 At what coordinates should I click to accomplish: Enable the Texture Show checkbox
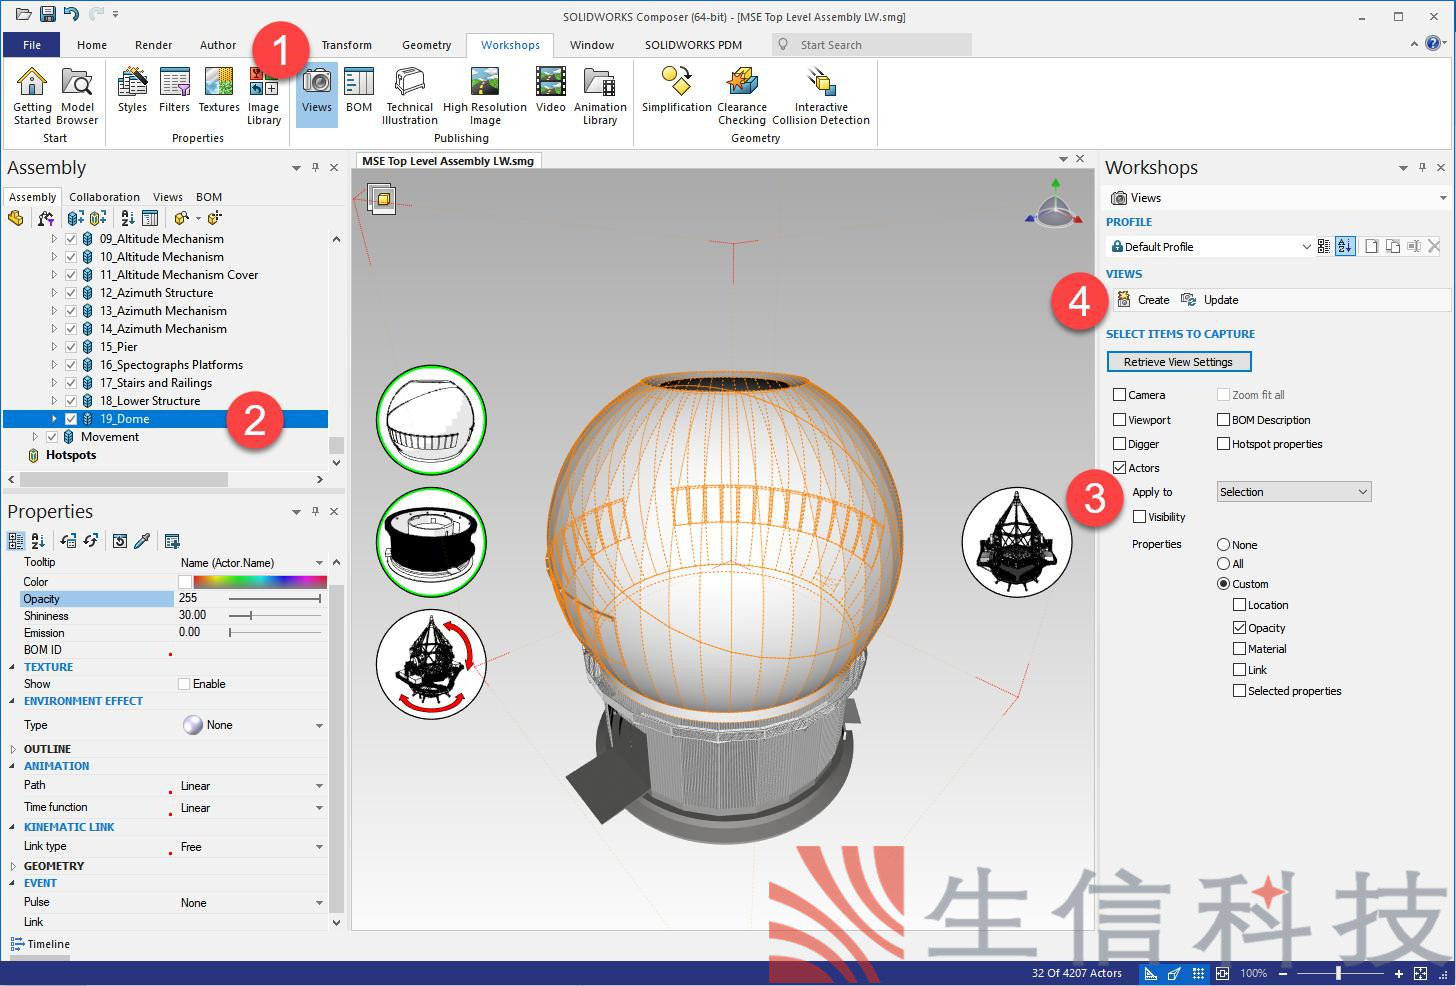[184, 684]
